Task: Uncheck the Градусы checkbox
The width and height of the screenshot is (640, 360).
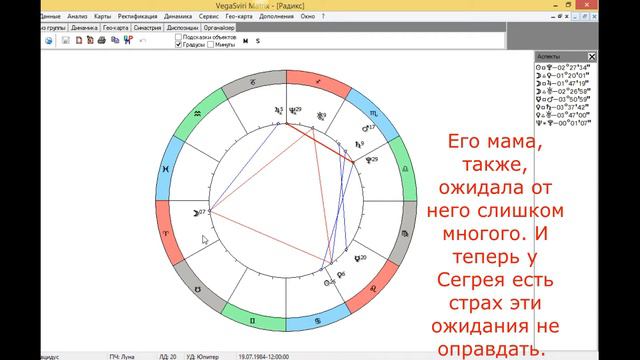Action: click(178, 44)
